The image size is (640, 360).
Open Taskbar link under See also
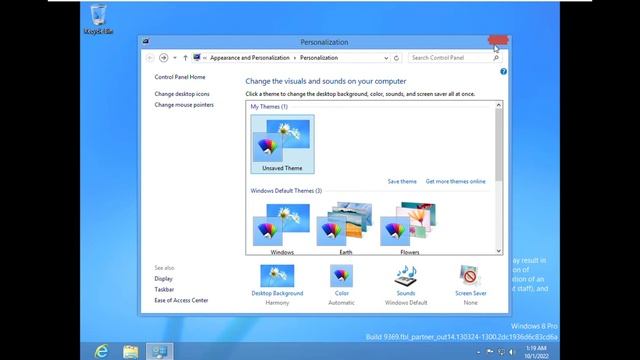coord(164,289)
